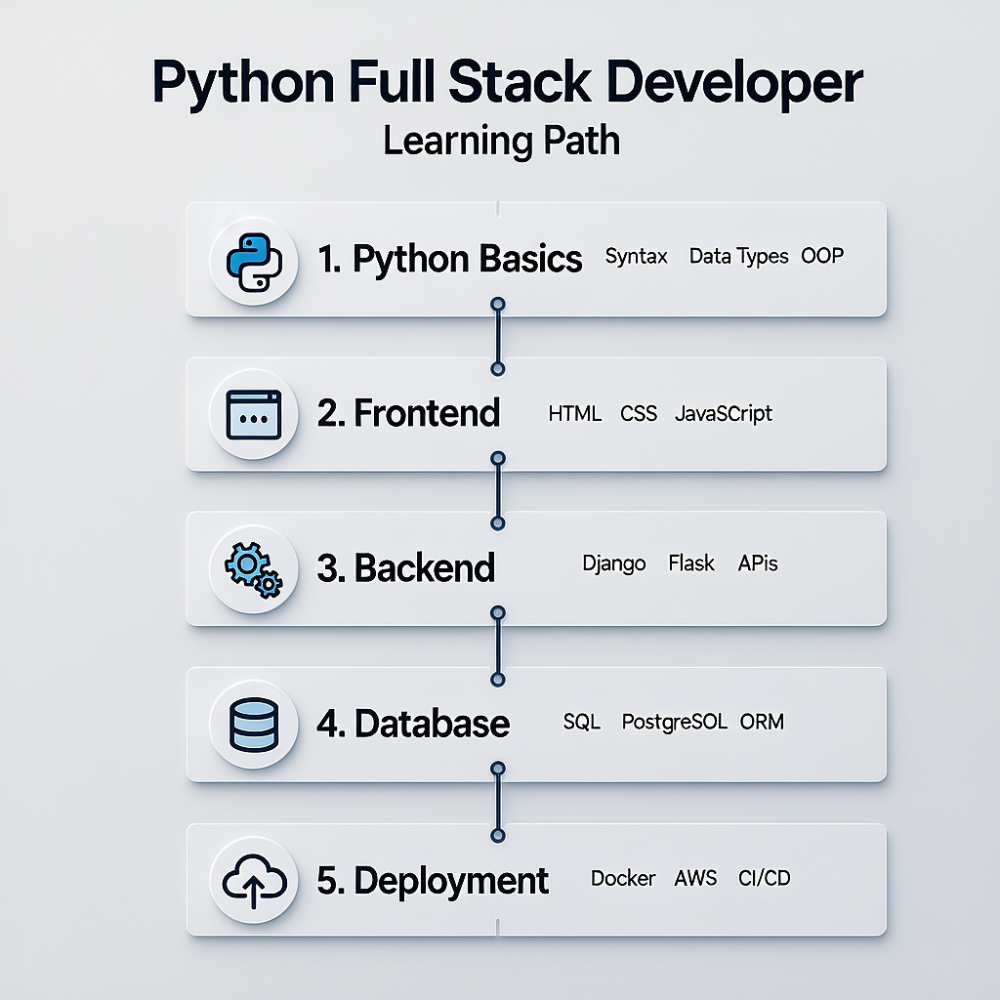Image resolution: width=1000 pixels, height=1000 pixels.
Task: Select the JavaScript tag
Action: pyautogui.click(x=724, y=413)
